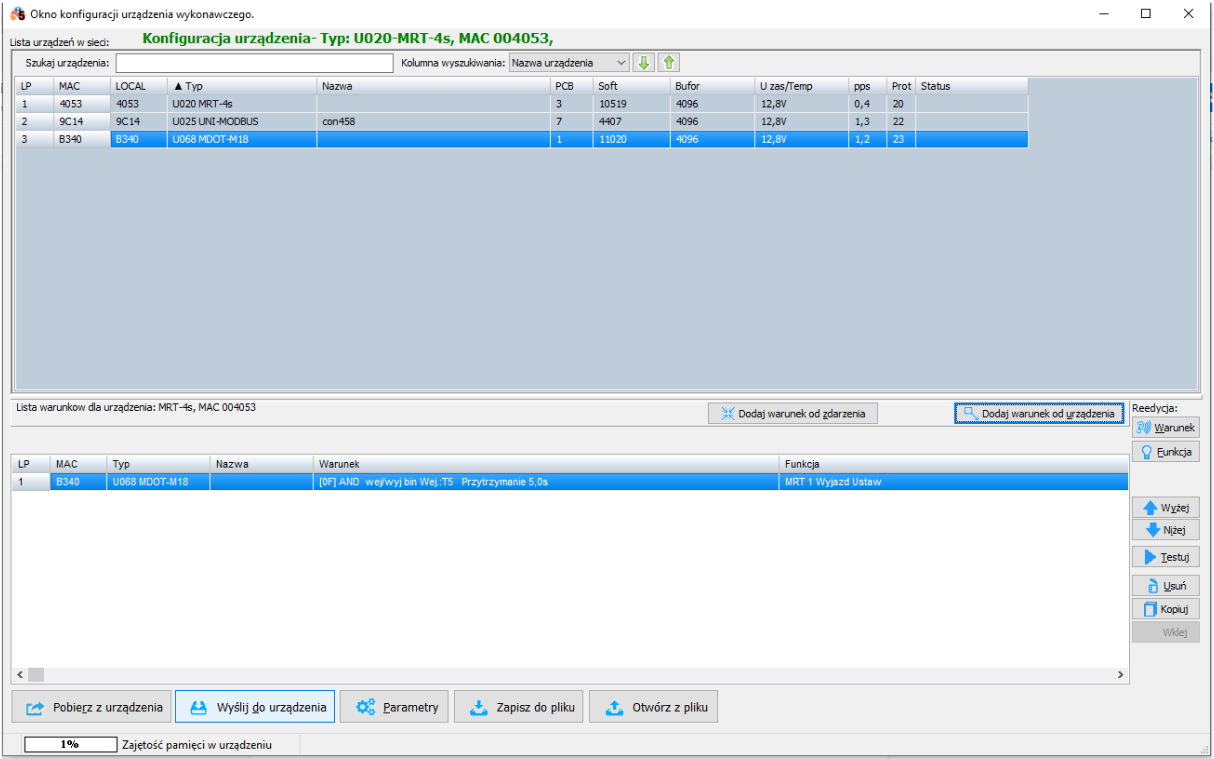Click the pps column header
The width and height of the screenshot is (1214, 759).
tap(868, 86)
